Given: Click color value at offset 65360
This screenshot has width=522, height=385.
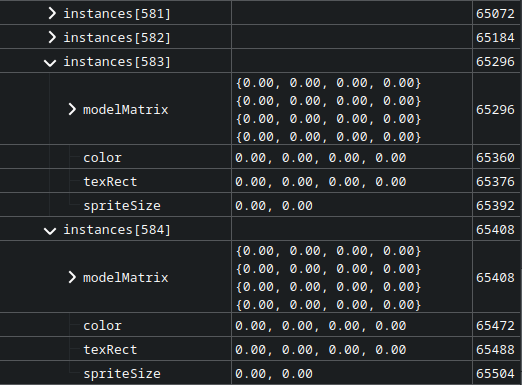Looking at the screenshot, I should pos(321,158).
